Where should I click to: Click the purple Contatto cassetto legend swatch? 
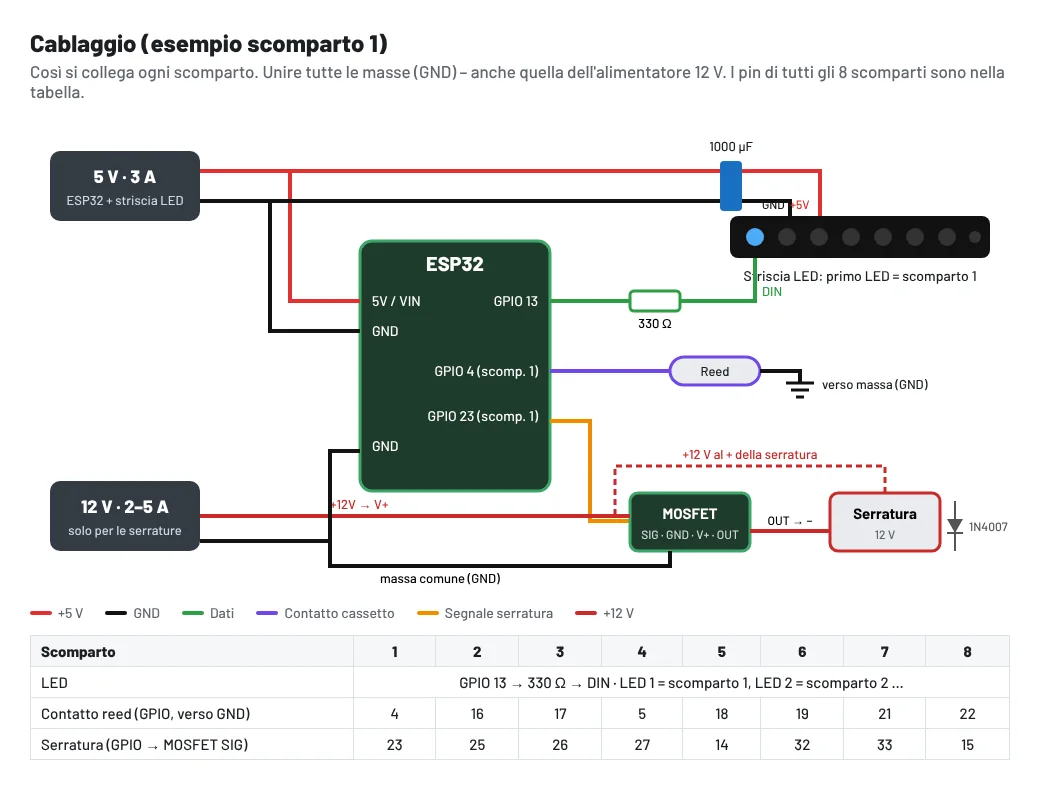pos(267,614)
